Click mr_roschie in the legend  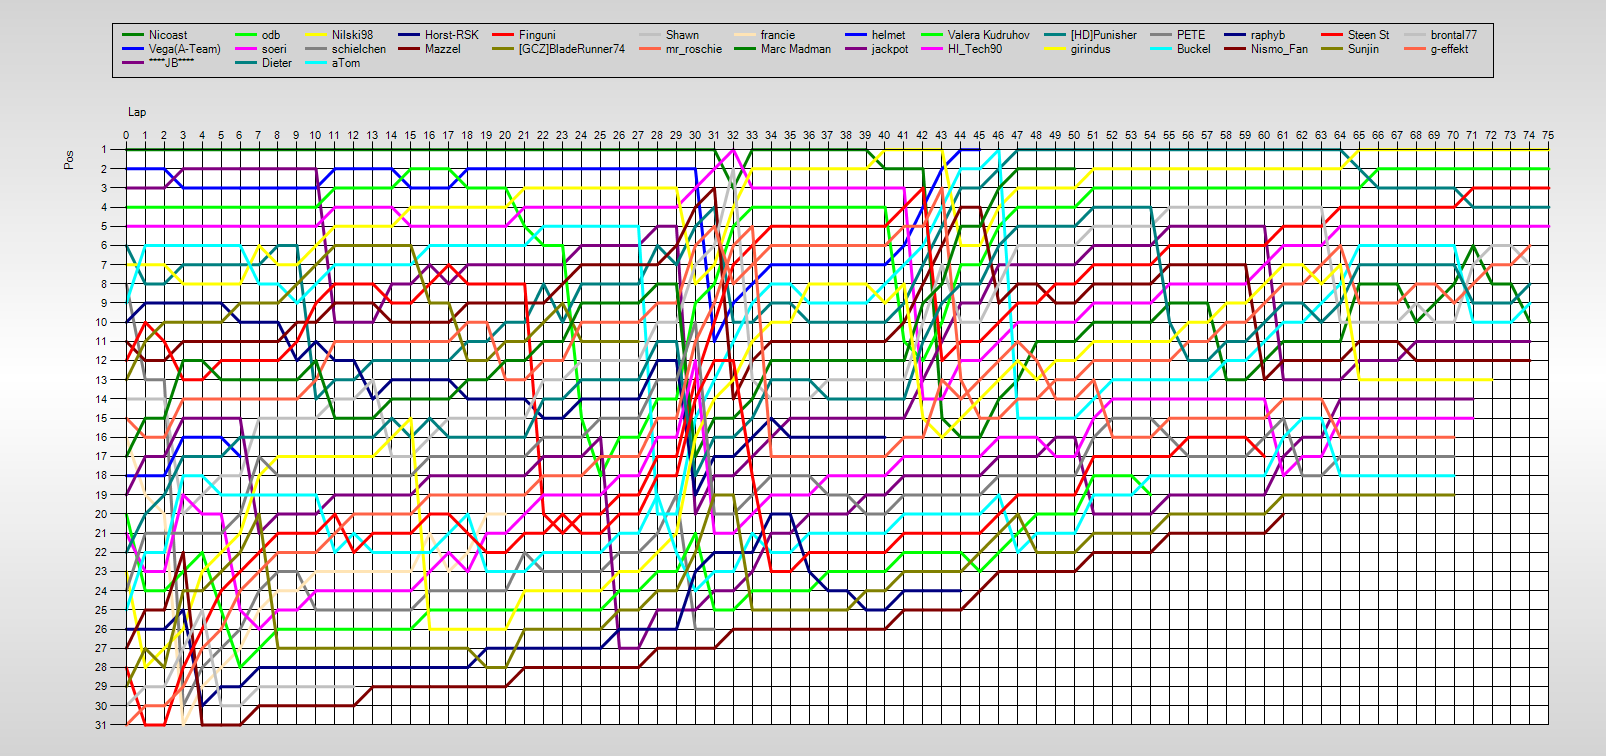coord(693,49)
